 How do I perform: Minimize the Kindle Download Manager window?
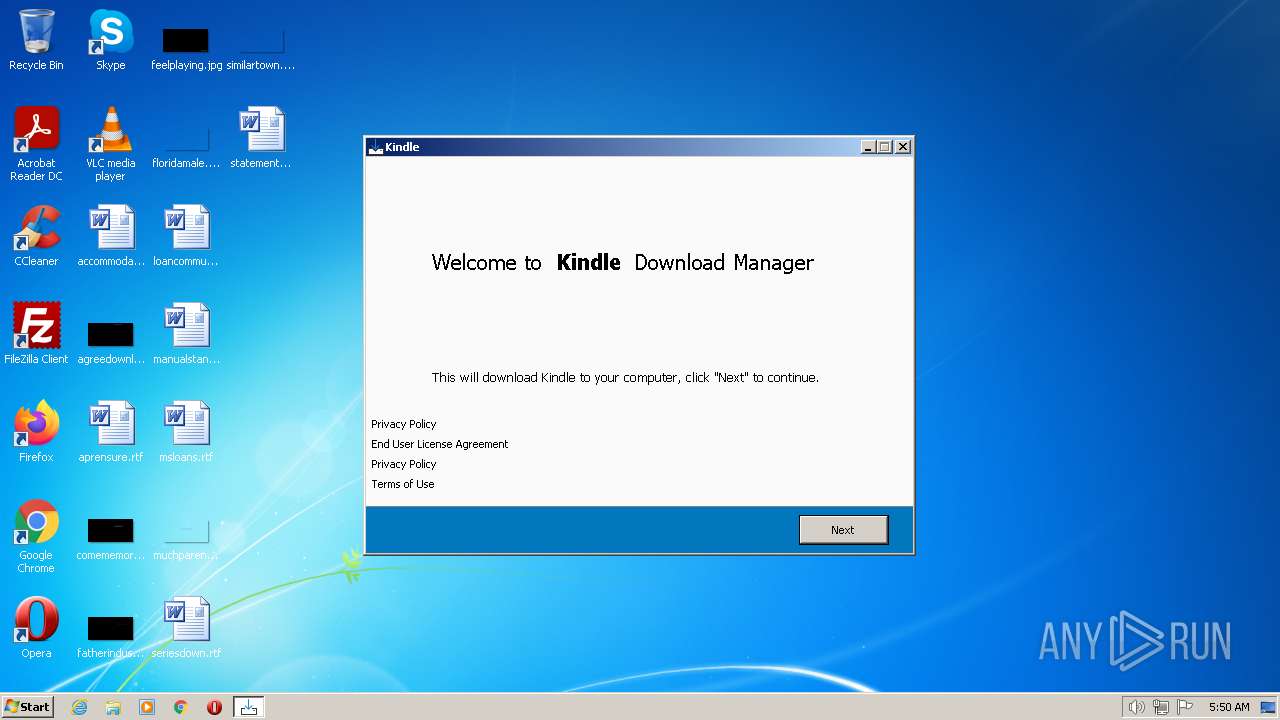coord(868,147)
